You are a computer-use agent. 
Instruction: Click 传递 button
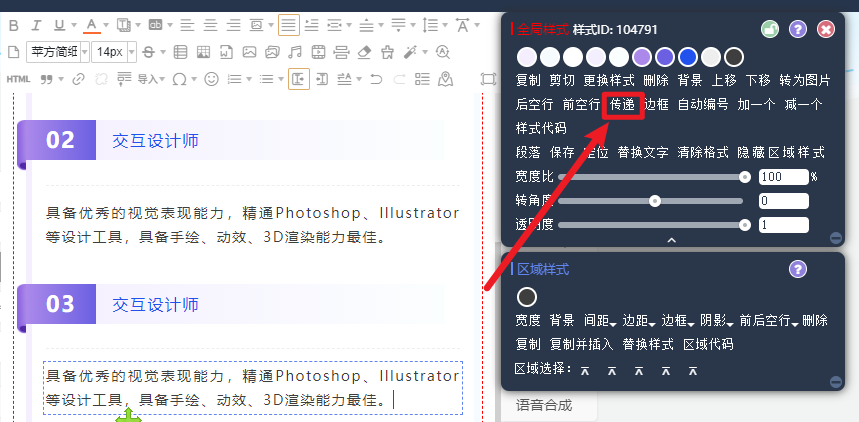click(622, 104)
